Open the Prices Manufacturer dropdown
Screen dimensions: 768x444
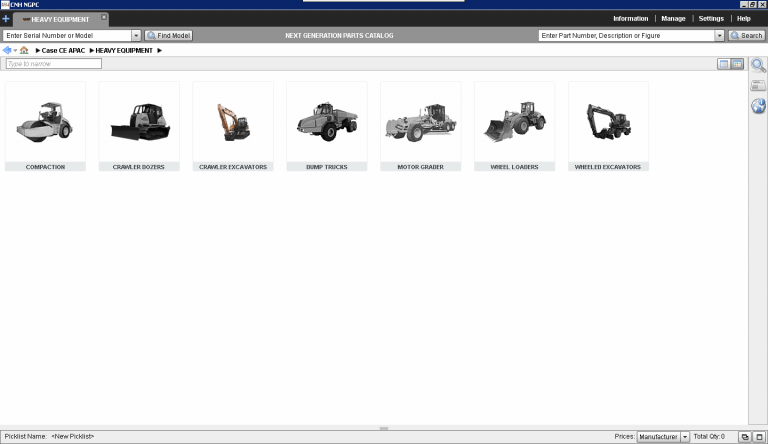coord(685,437)
